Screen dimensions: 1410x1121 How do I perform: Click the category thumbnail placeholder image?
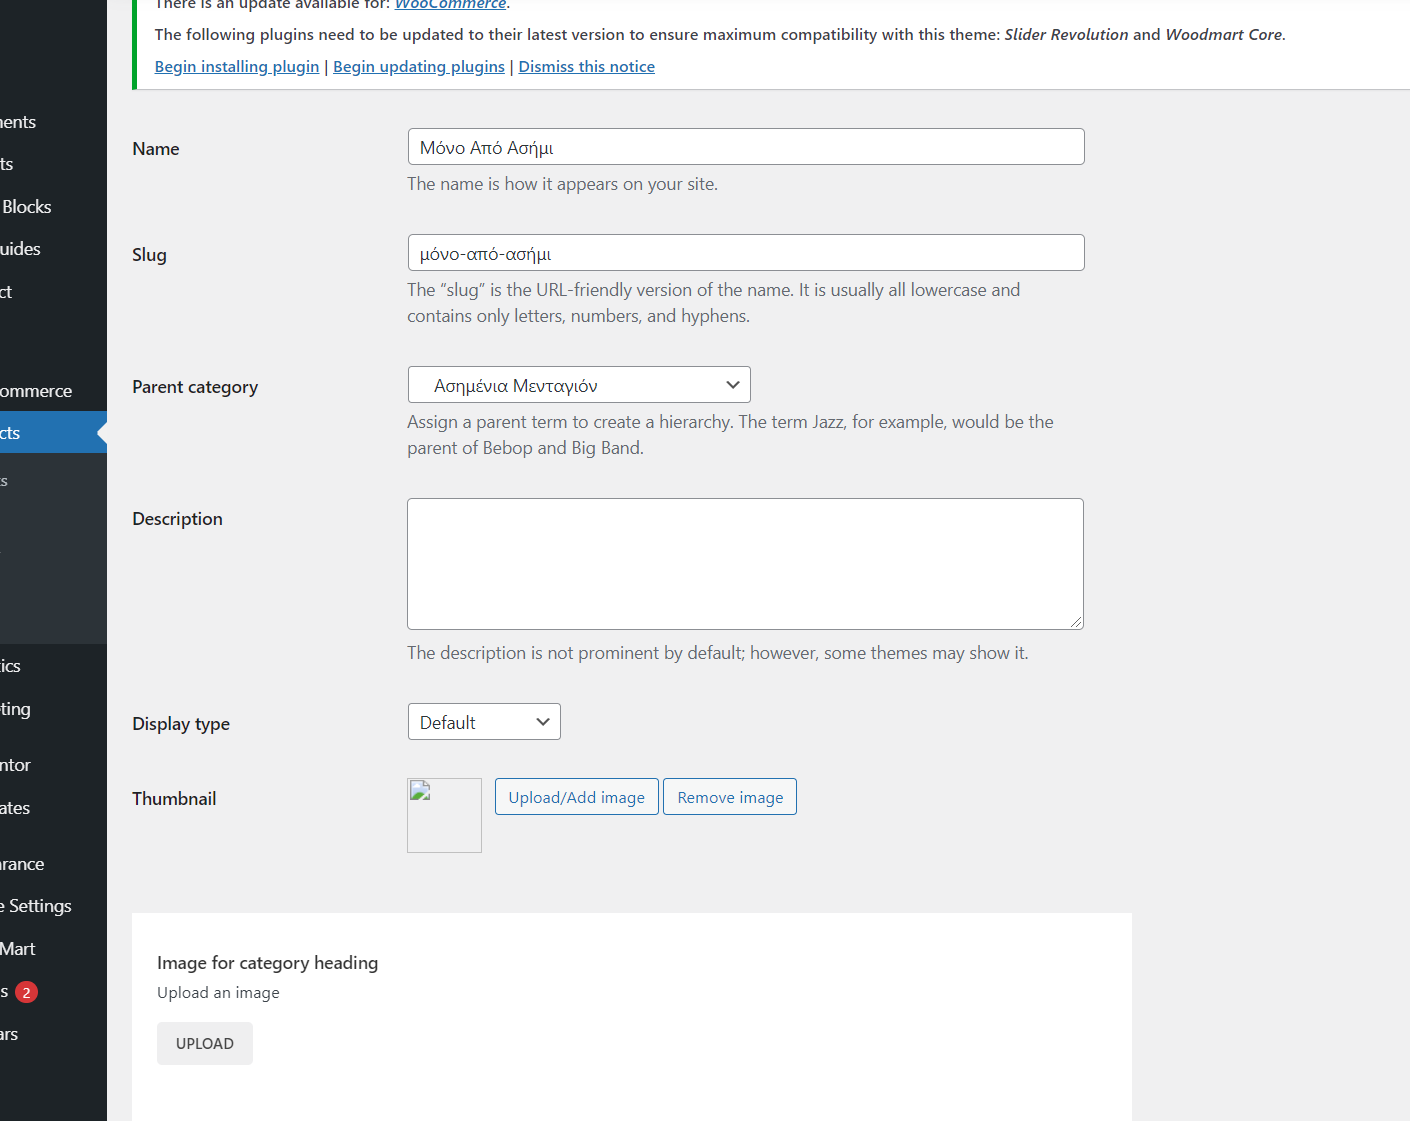444,815
